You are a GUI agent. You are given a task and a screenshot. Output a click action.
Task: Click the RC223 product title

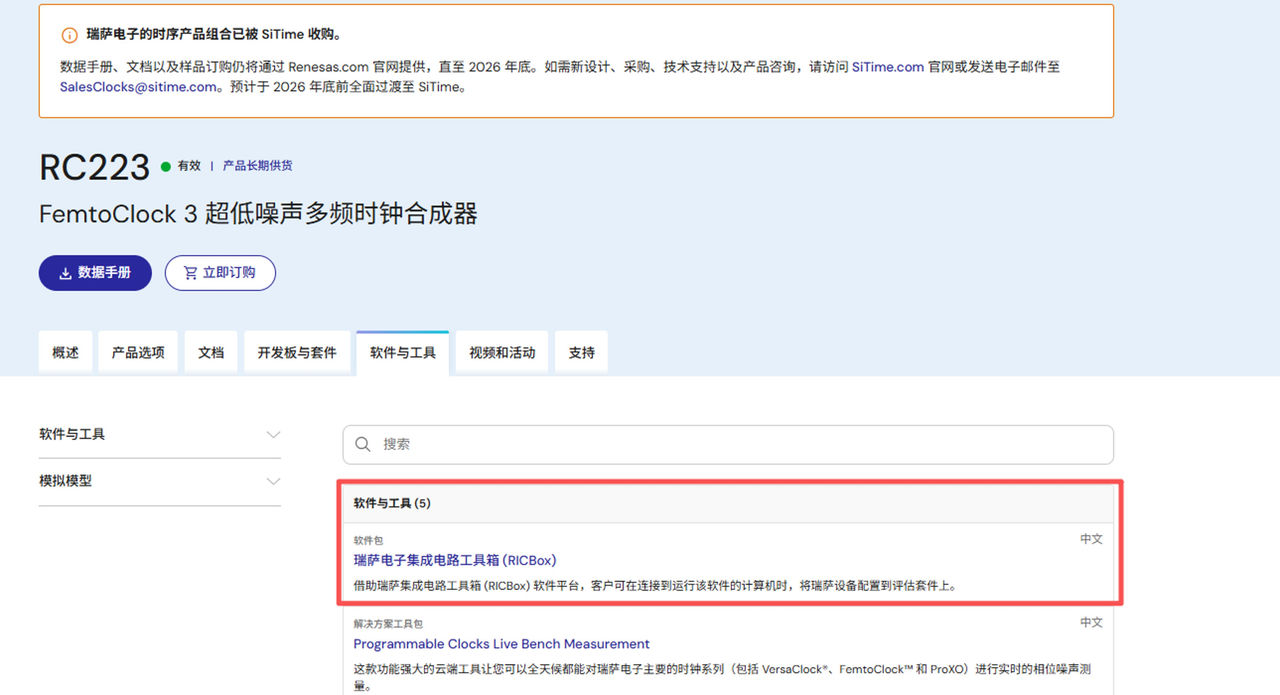point(95,167)
